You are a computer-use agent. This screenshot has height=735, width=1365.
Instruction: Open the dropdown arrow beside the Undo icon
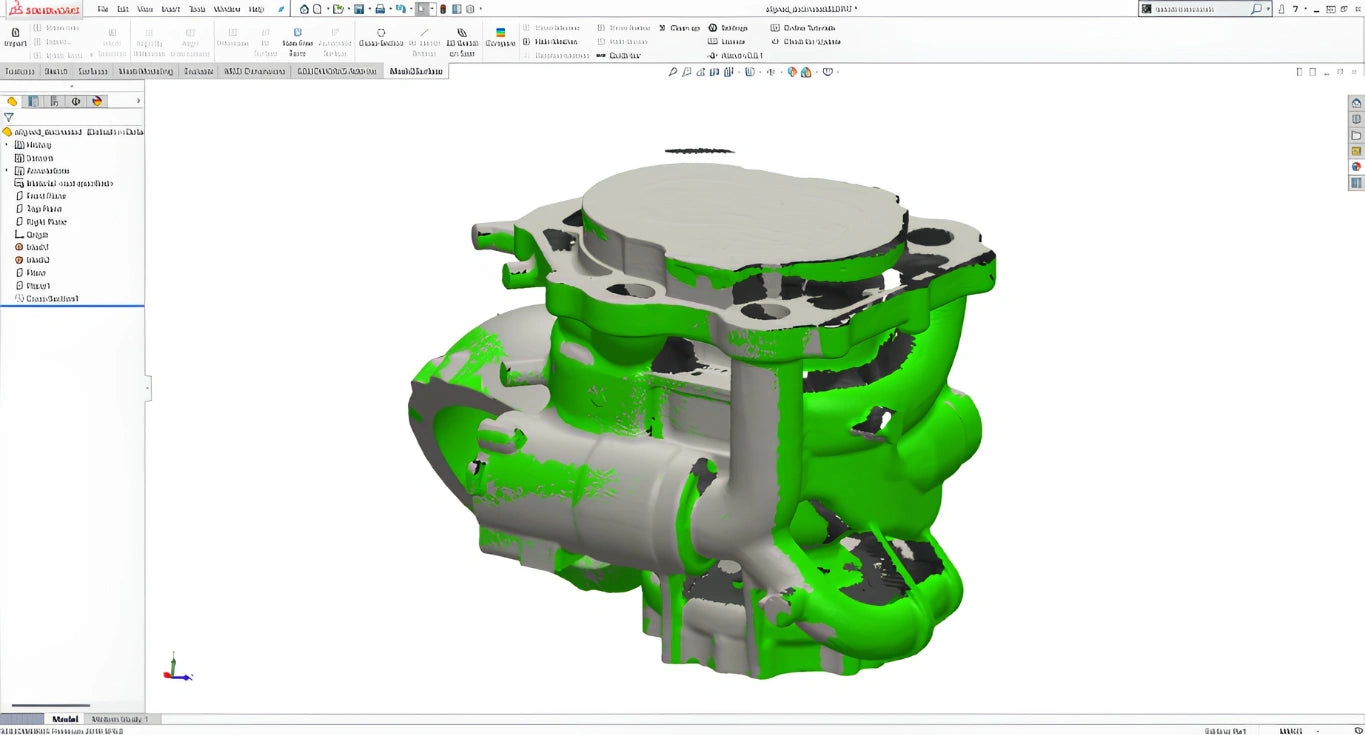click(410, 9)
